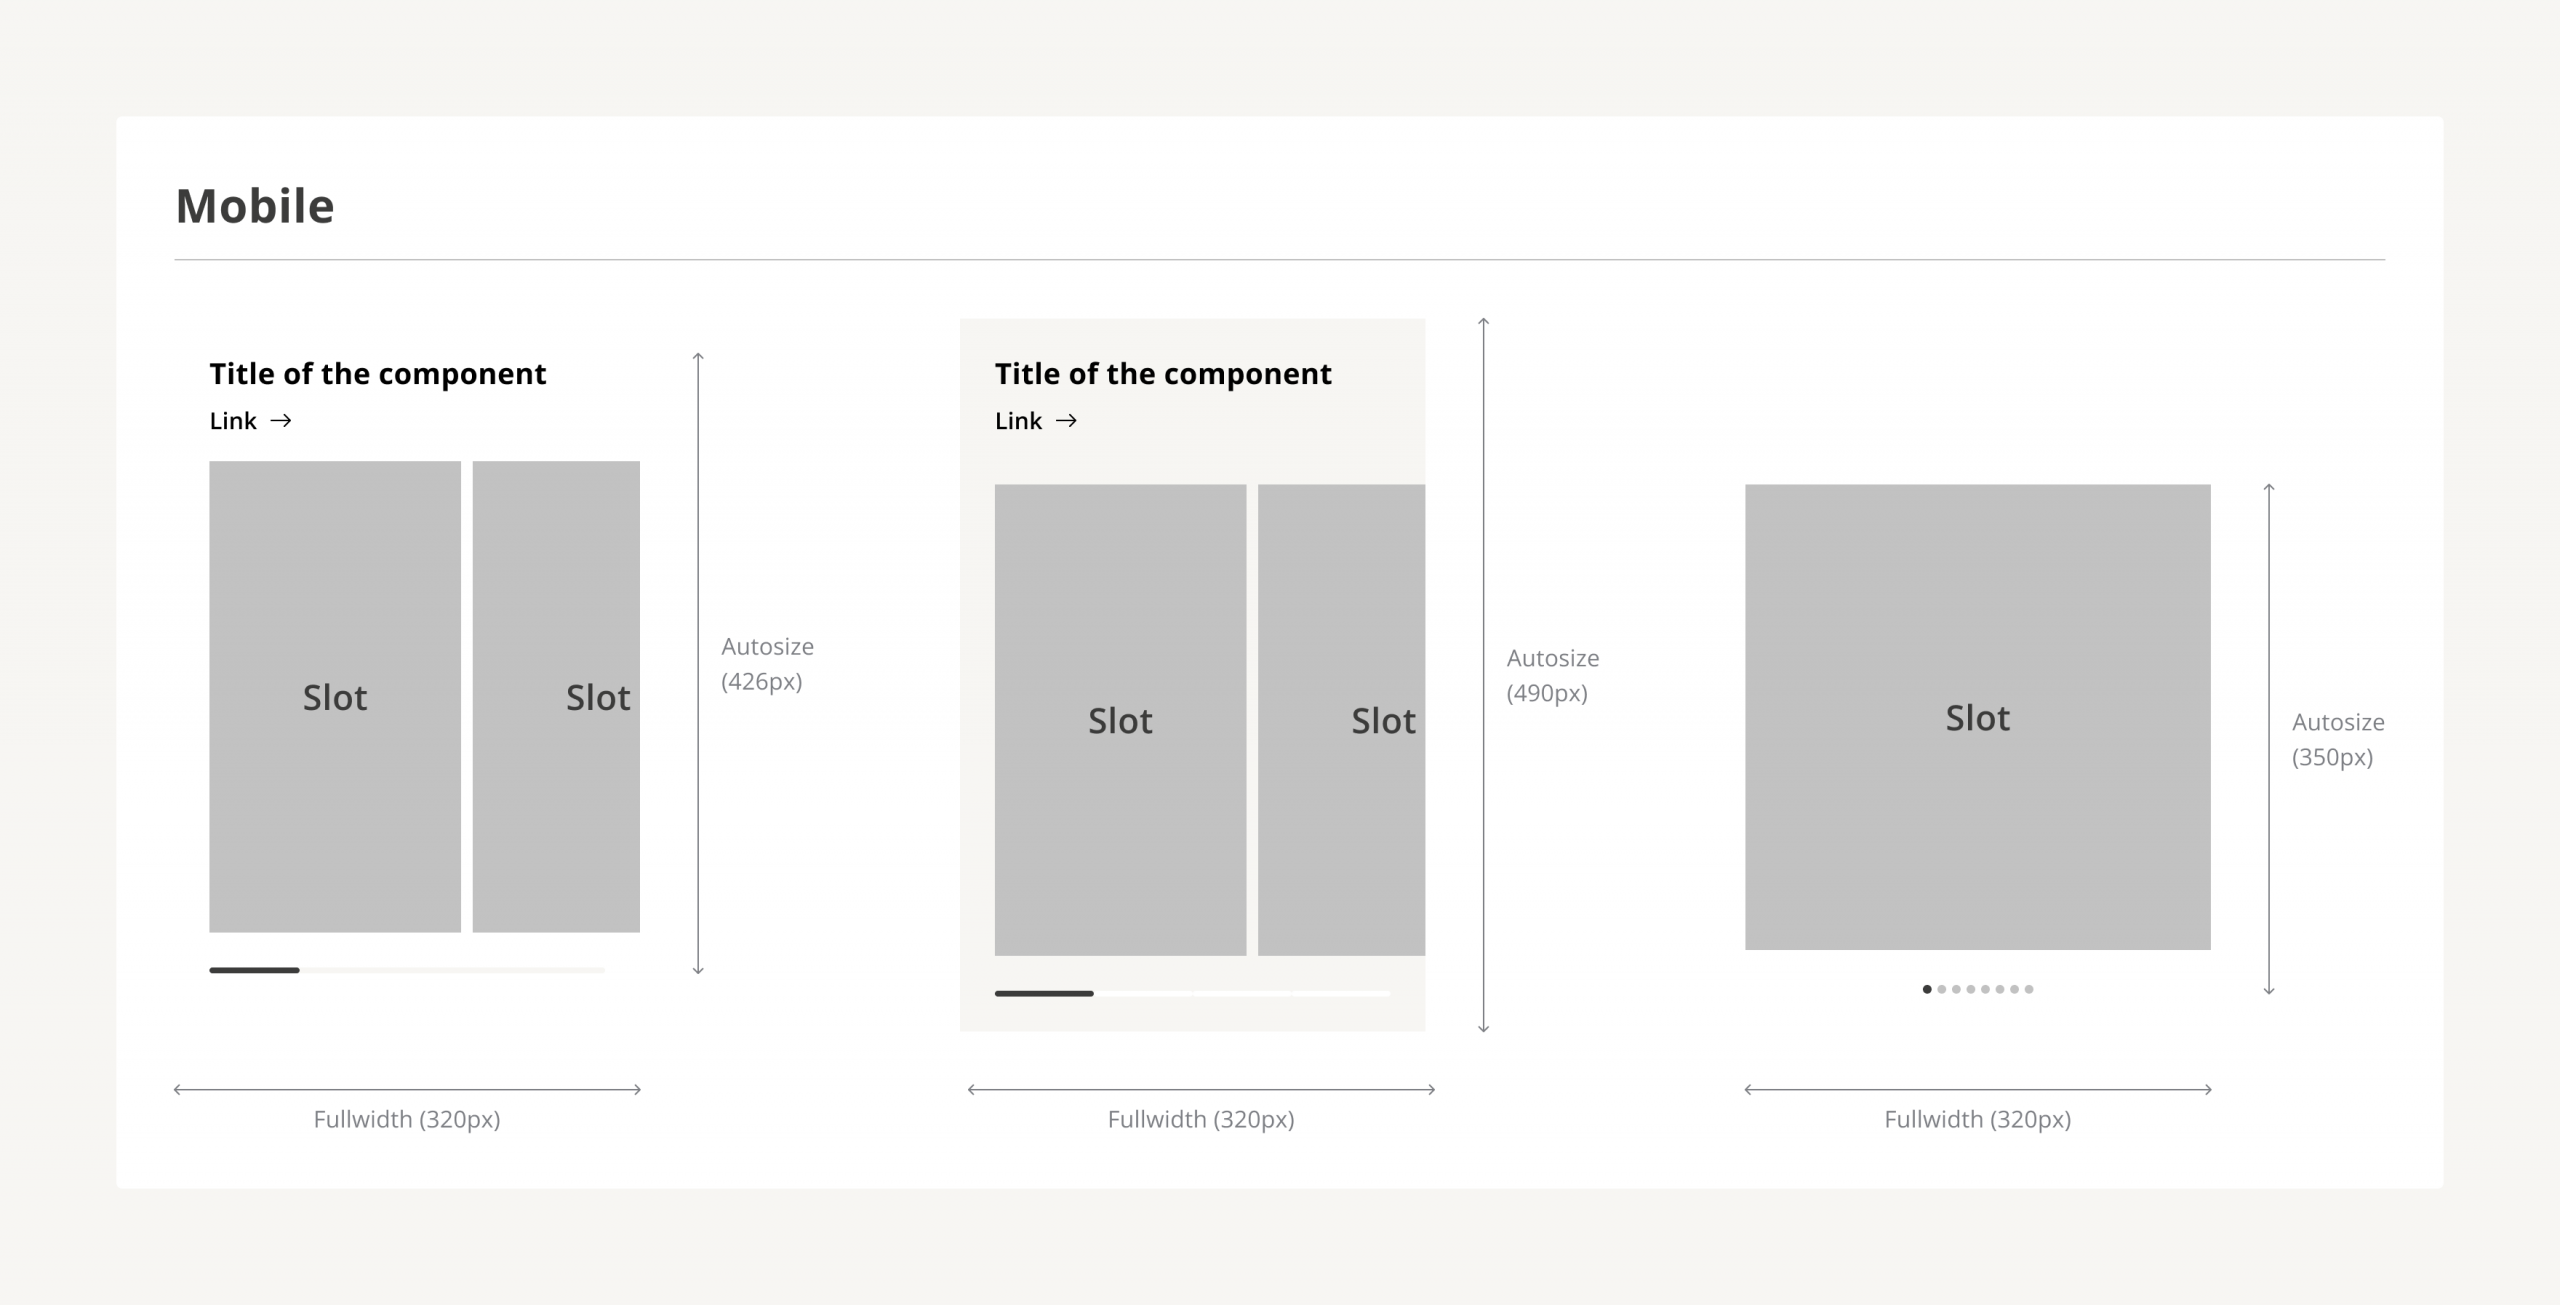Select the second pagination dot under the large Slot
Screen dimensions: 2560x1305
(x=1942, y=989)
